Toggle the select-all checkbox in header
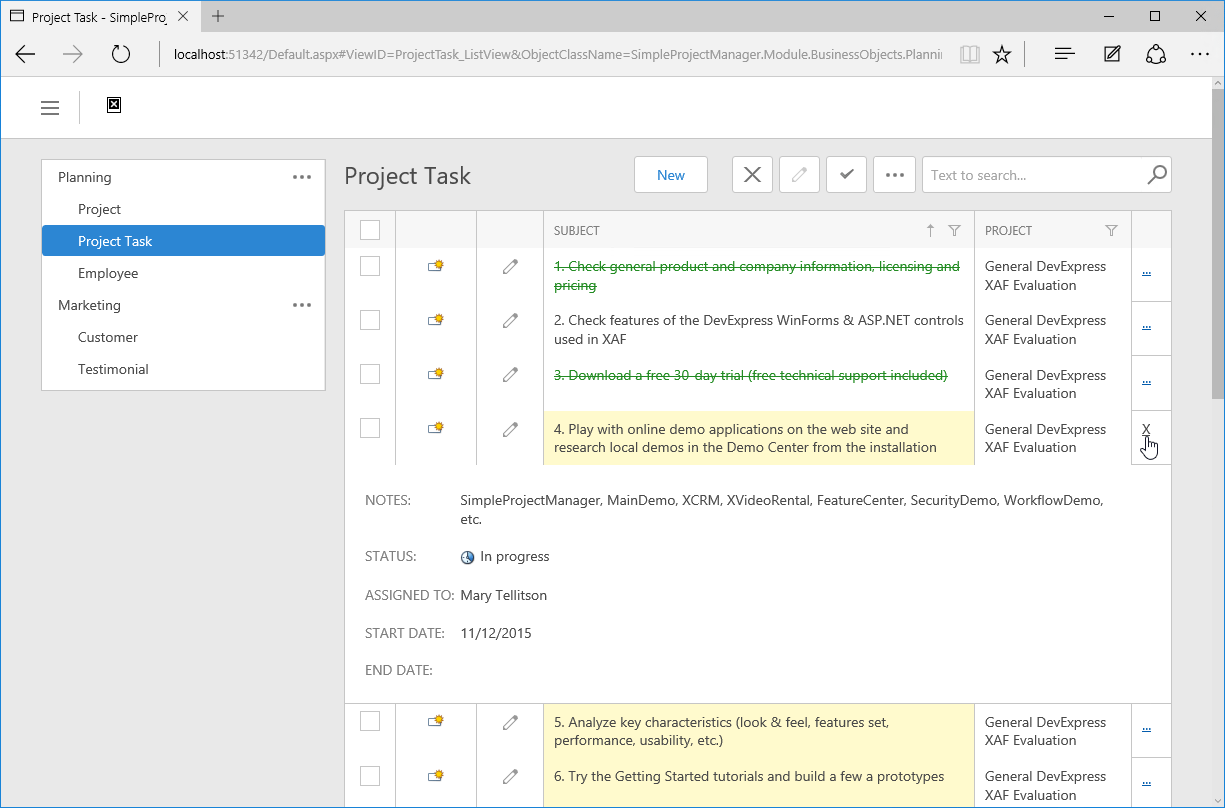The image size is (1225, 808). pyautogui.click(x=370, y=231)
